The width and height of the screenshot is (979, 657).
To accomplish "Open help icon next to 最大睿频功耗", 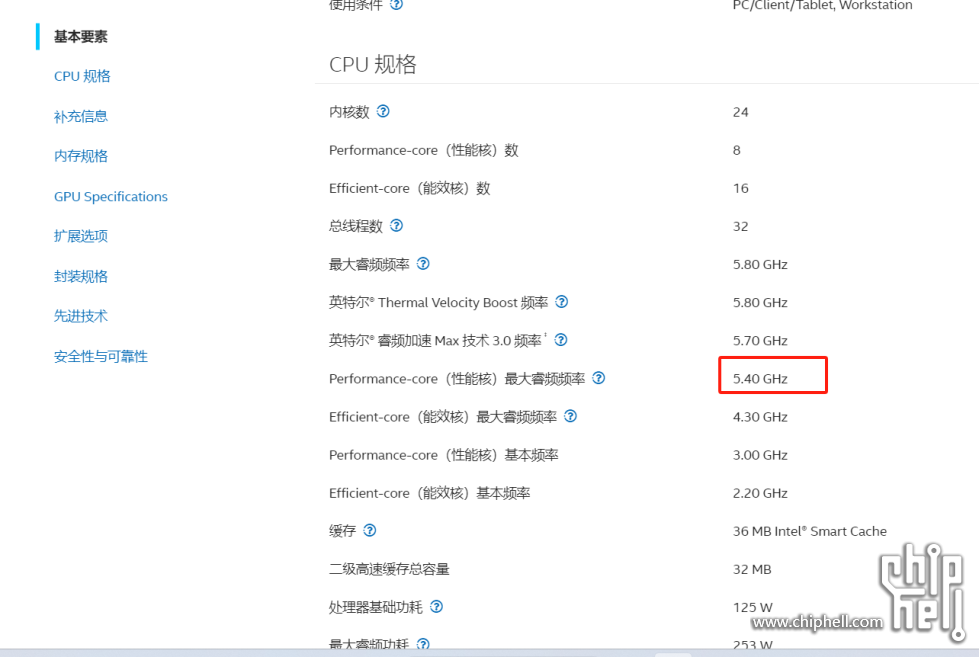I will coord(423,643).
